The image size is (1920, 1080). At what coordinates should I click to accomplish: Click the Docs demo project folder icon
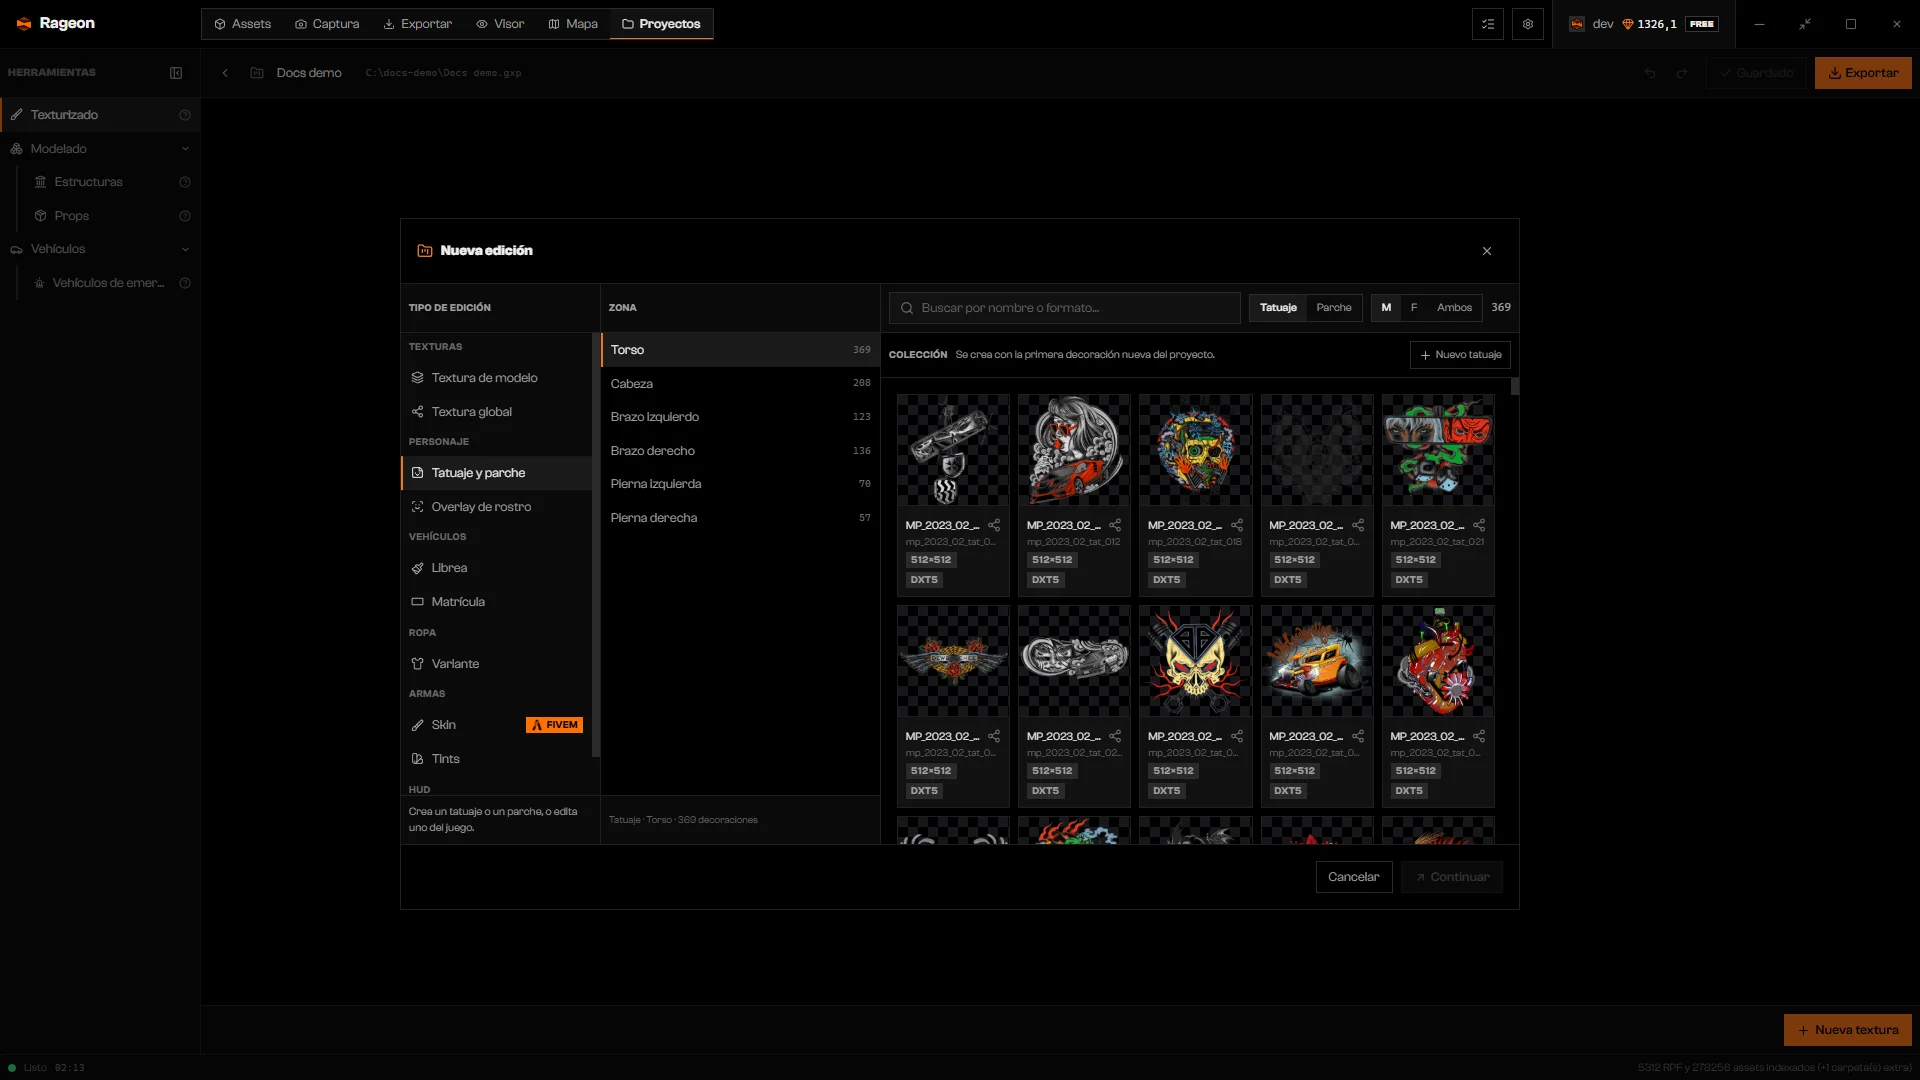257,73
